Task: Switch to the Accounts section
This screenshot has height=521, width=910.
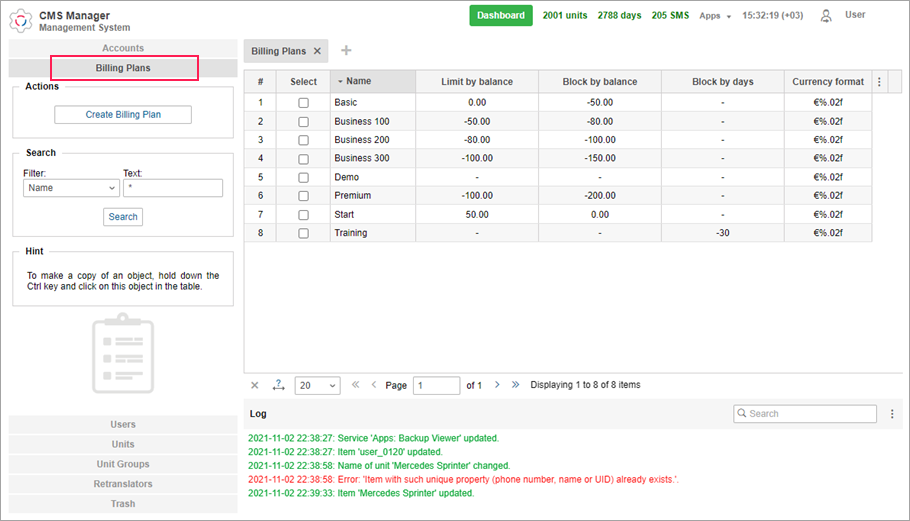Action: click(x=123, y=48)
